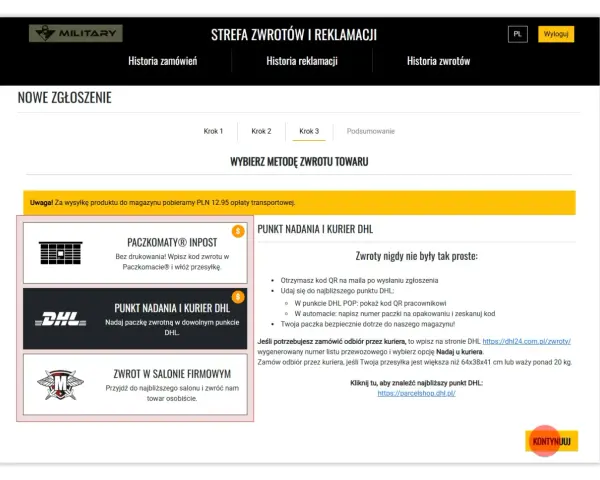
Task: Click paid-option coin badge on DHL card
Action: pos(238,297)
